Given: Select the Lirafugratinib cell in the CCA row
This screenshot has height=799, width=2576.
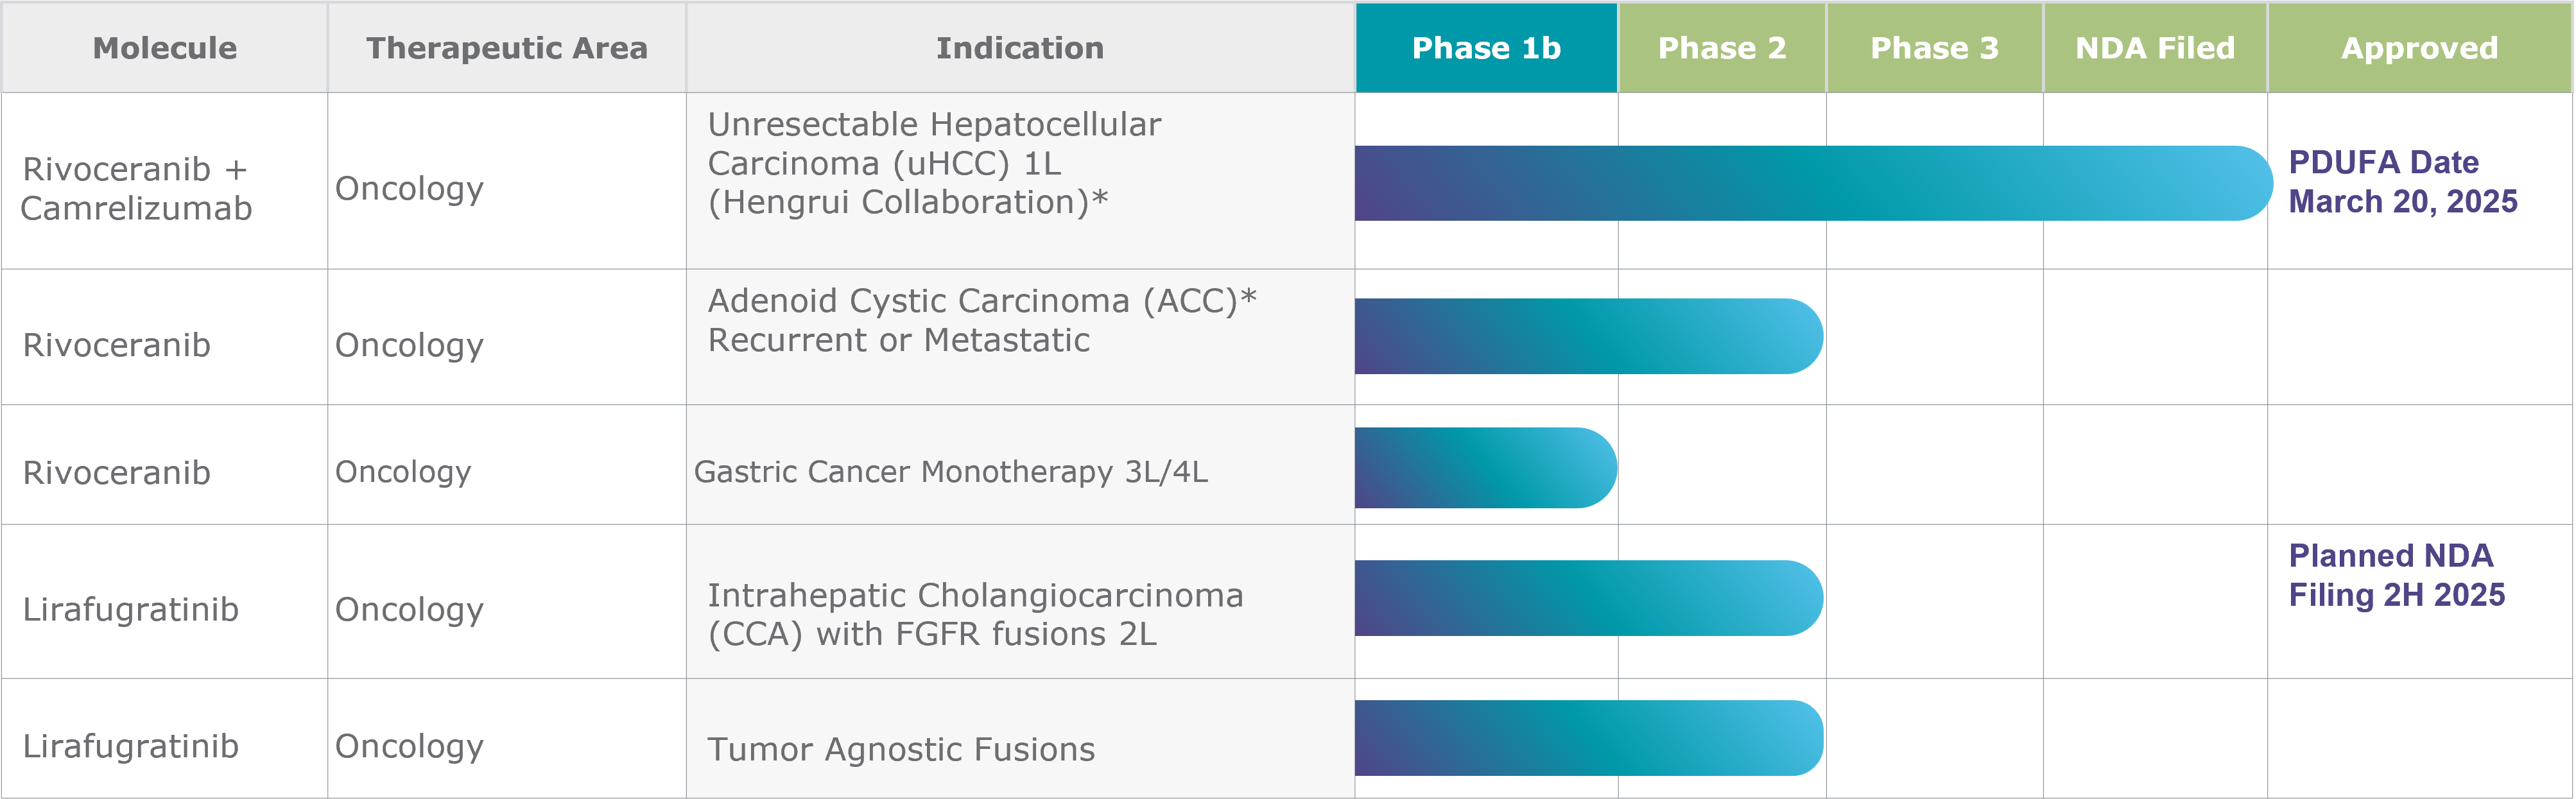Looking at the screenshot, I should pyautogui.click(x=164, y=602).
